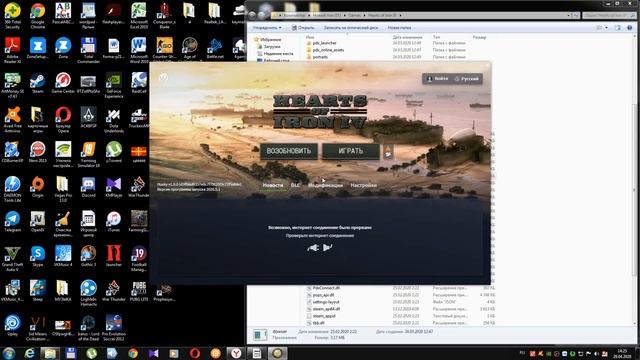Select the iTunes desktop icon
Image resolution: width=640 pixels, height=360 pixels.
click(x=113, y=222)
